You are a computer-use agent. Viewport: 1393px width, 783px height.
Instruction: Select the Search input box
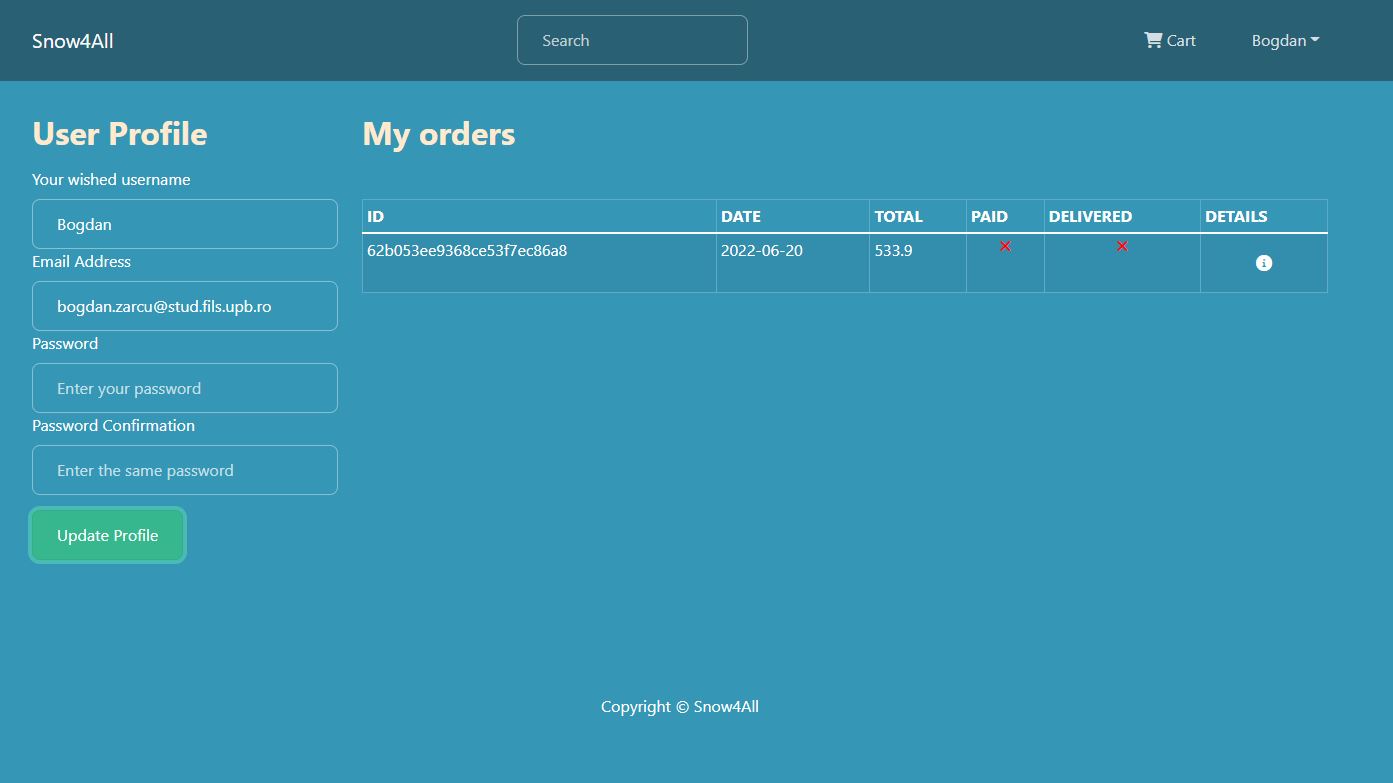632,40
